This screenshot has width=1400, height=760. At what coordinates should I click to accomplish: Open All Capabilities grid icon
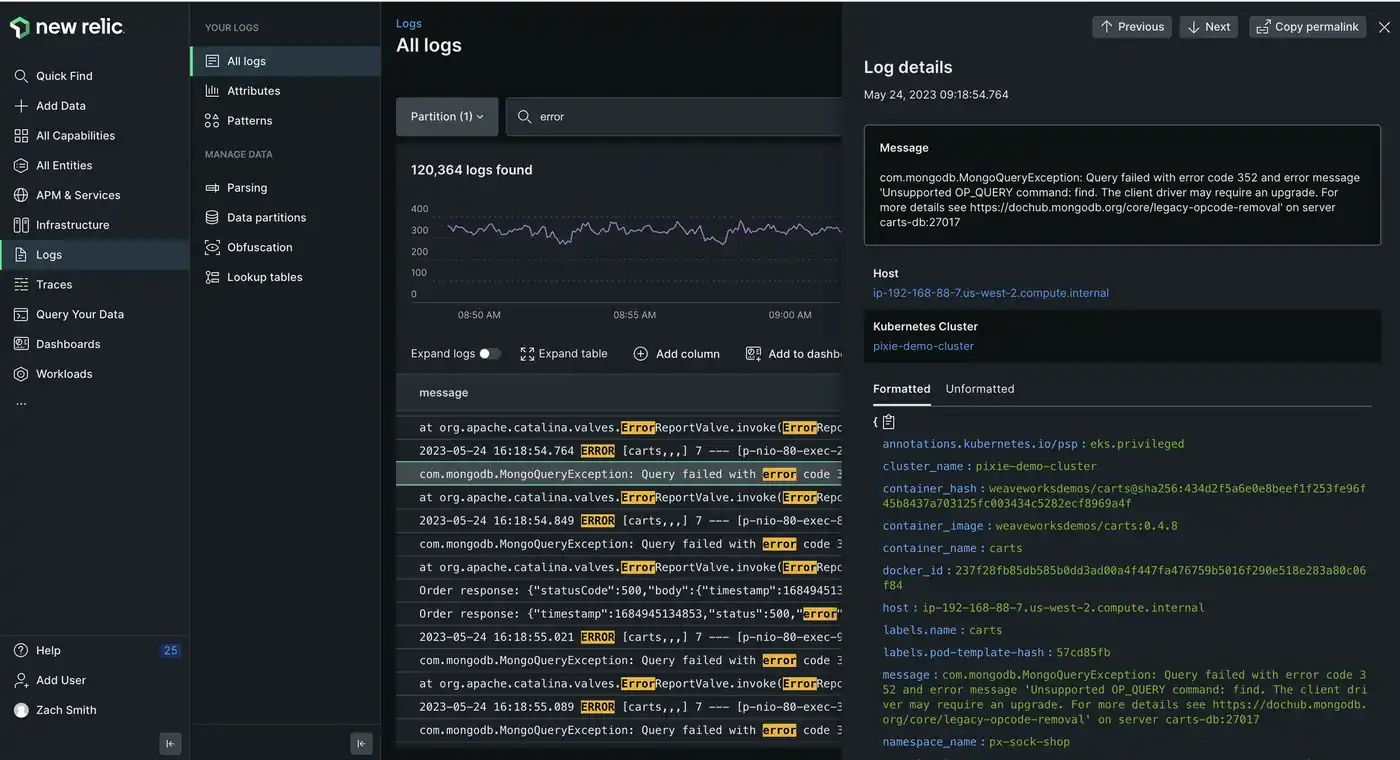click(x=21, y=136)
